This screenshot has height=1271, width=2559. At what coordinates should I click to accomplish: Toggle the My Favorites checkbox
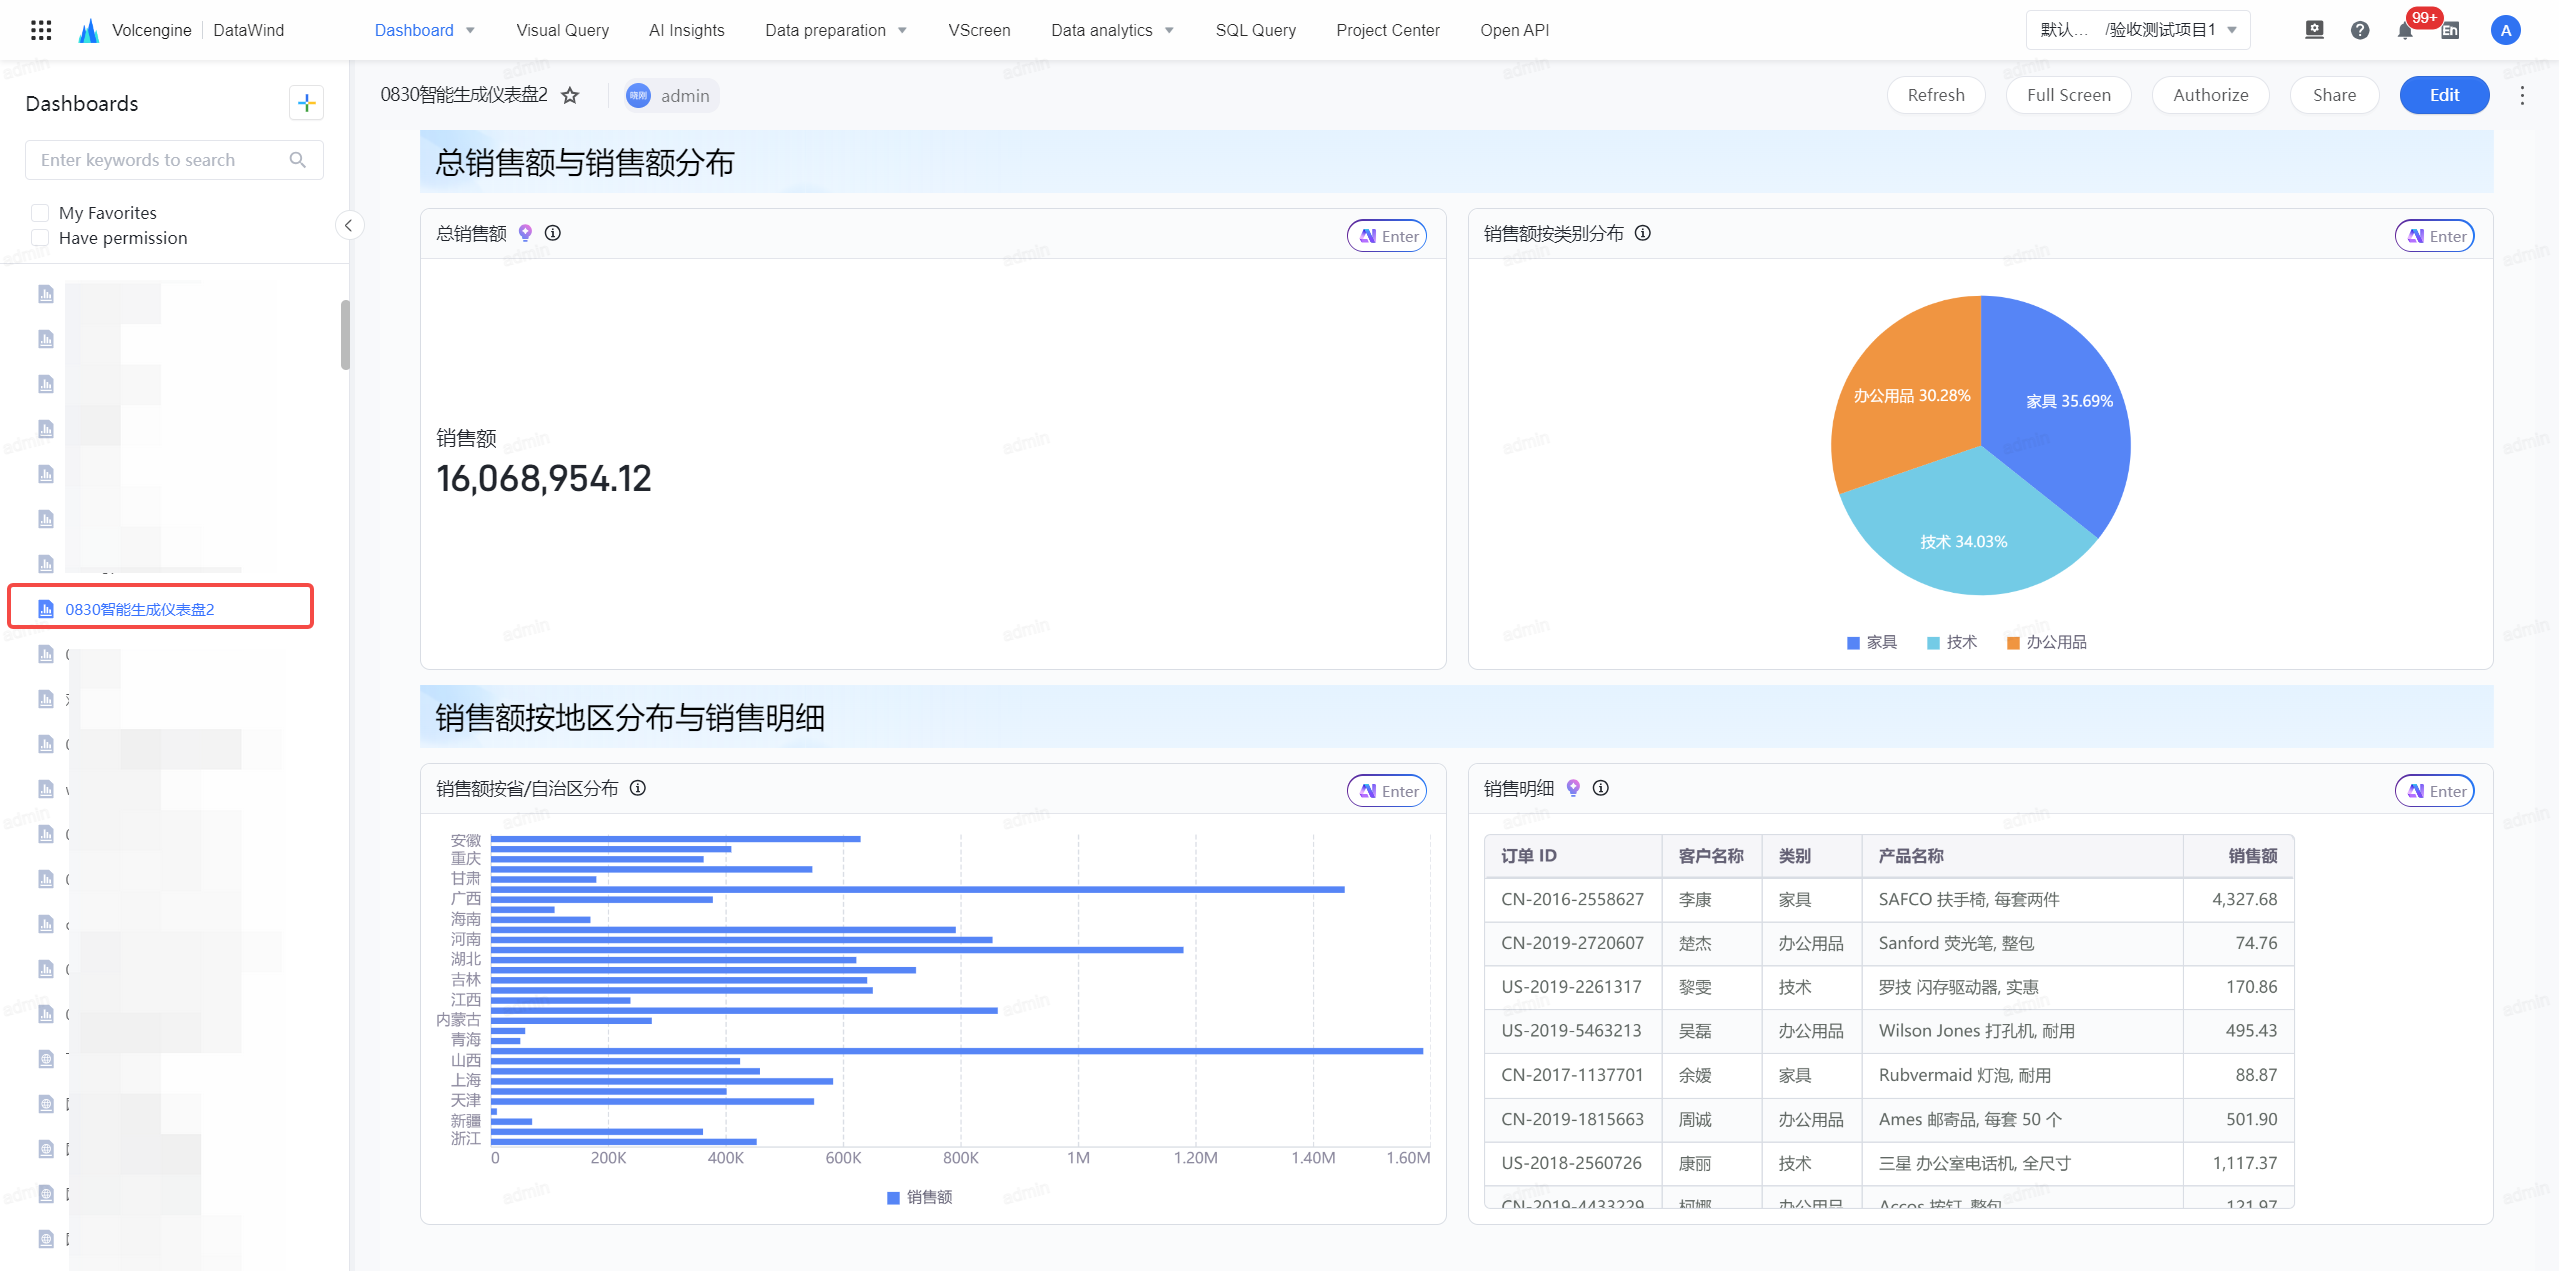click(x=40, y=212)
